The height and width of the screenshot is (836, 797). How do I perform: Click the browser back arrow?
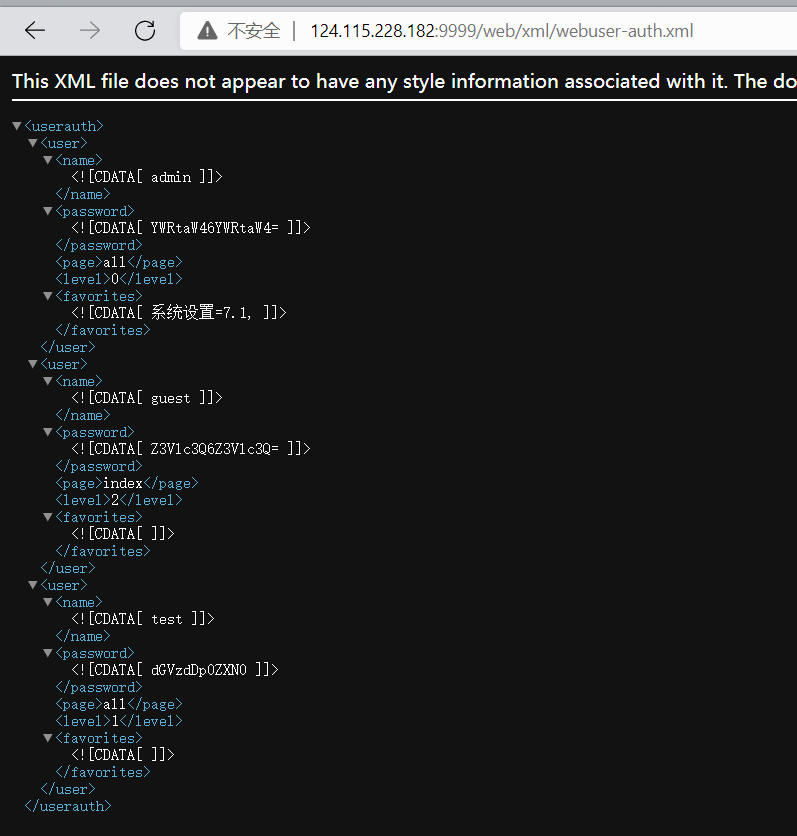pyautogui.click(x=35, y=31)
